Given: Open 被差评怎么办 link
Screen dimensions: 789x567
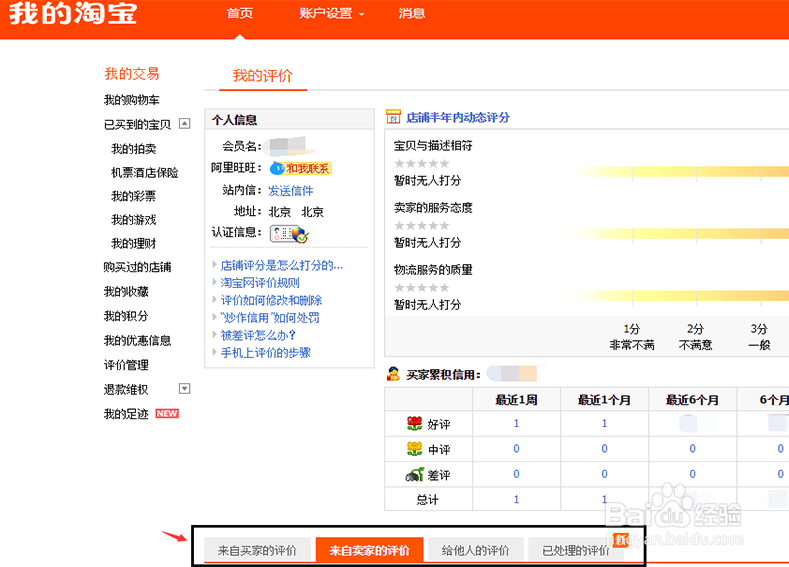Looking at the screenshot, I should pyautogui.click(x=258, y=335).
